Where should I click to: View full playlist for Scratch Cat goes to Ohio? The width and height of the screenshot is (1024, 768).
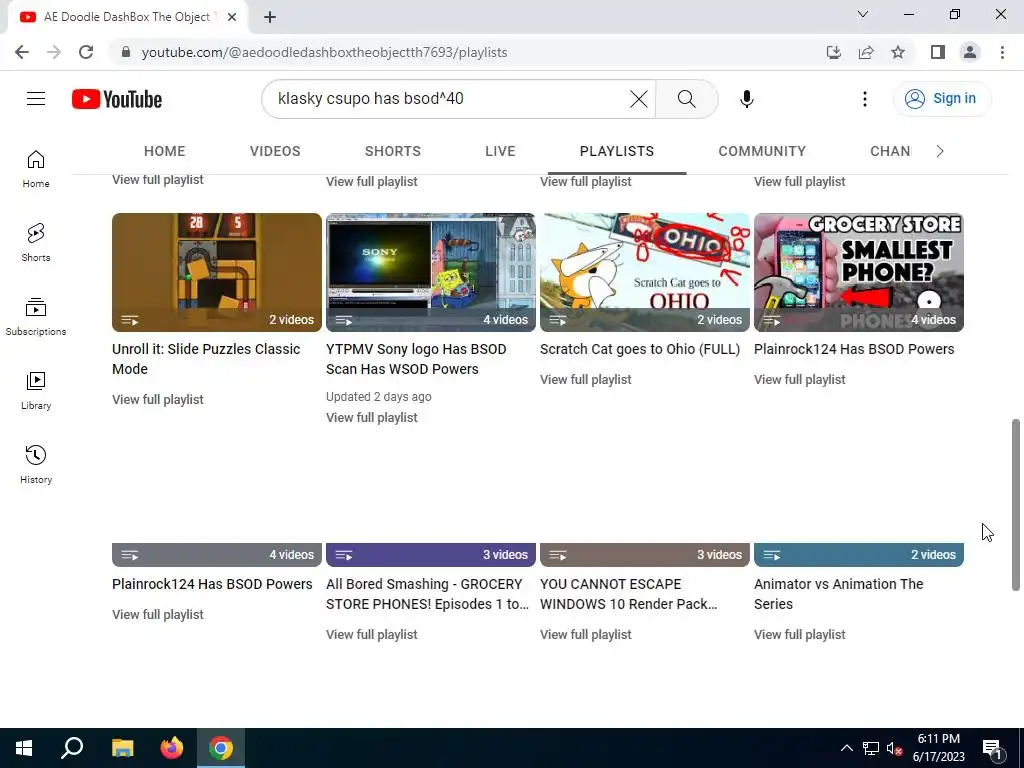coord(586,380)
